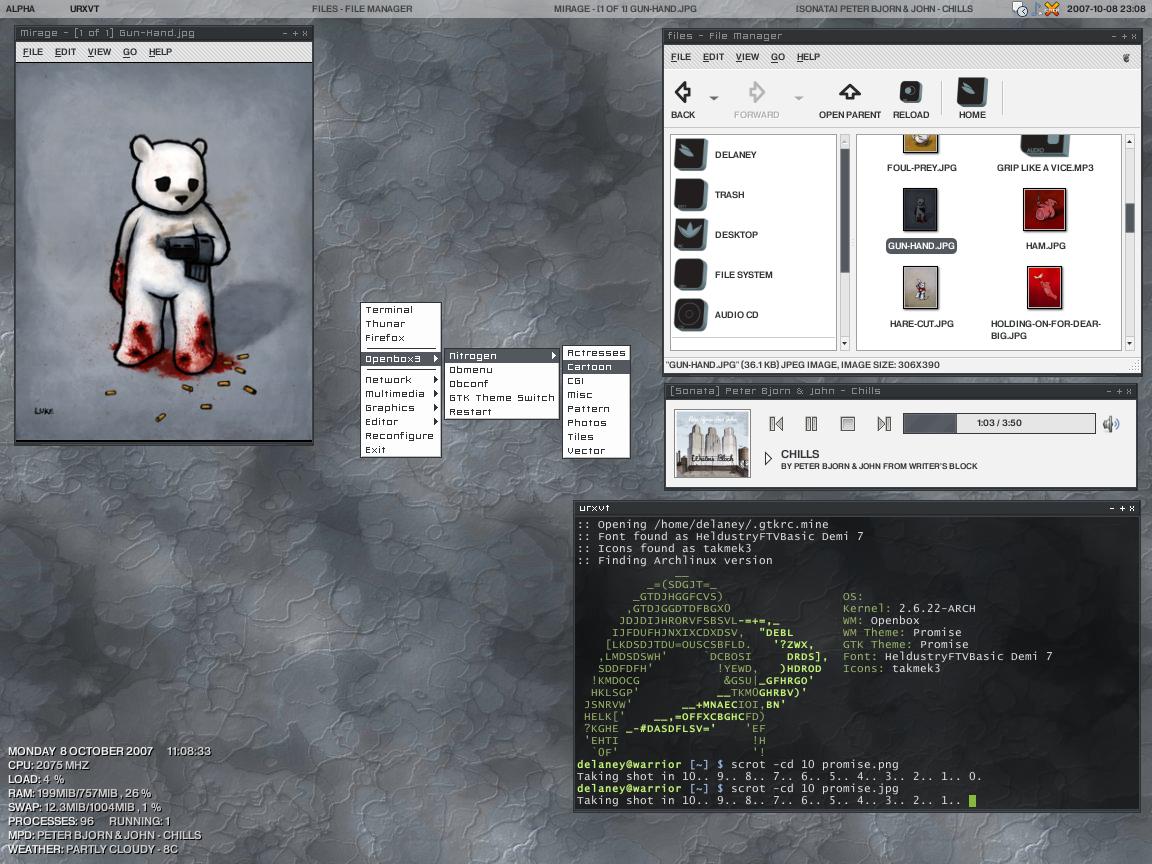The width and height of the screenshot is (1152, 864).
Task: Click file list vertical scrollbar handle
Action: click(x=1130, y=217)
